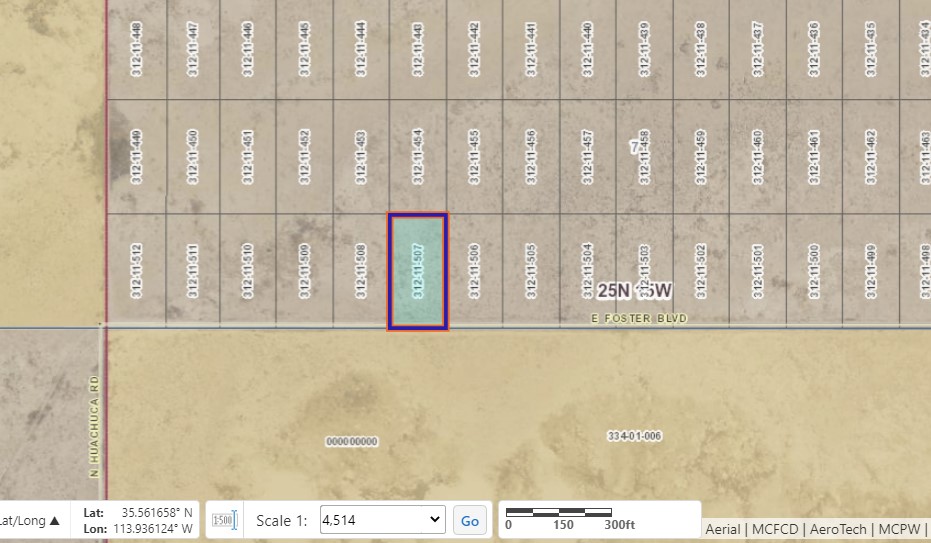This screenshot has height=543, width=931.
Task: Select the parcel labeled 000000000
Action: click(x=352, y=441)
